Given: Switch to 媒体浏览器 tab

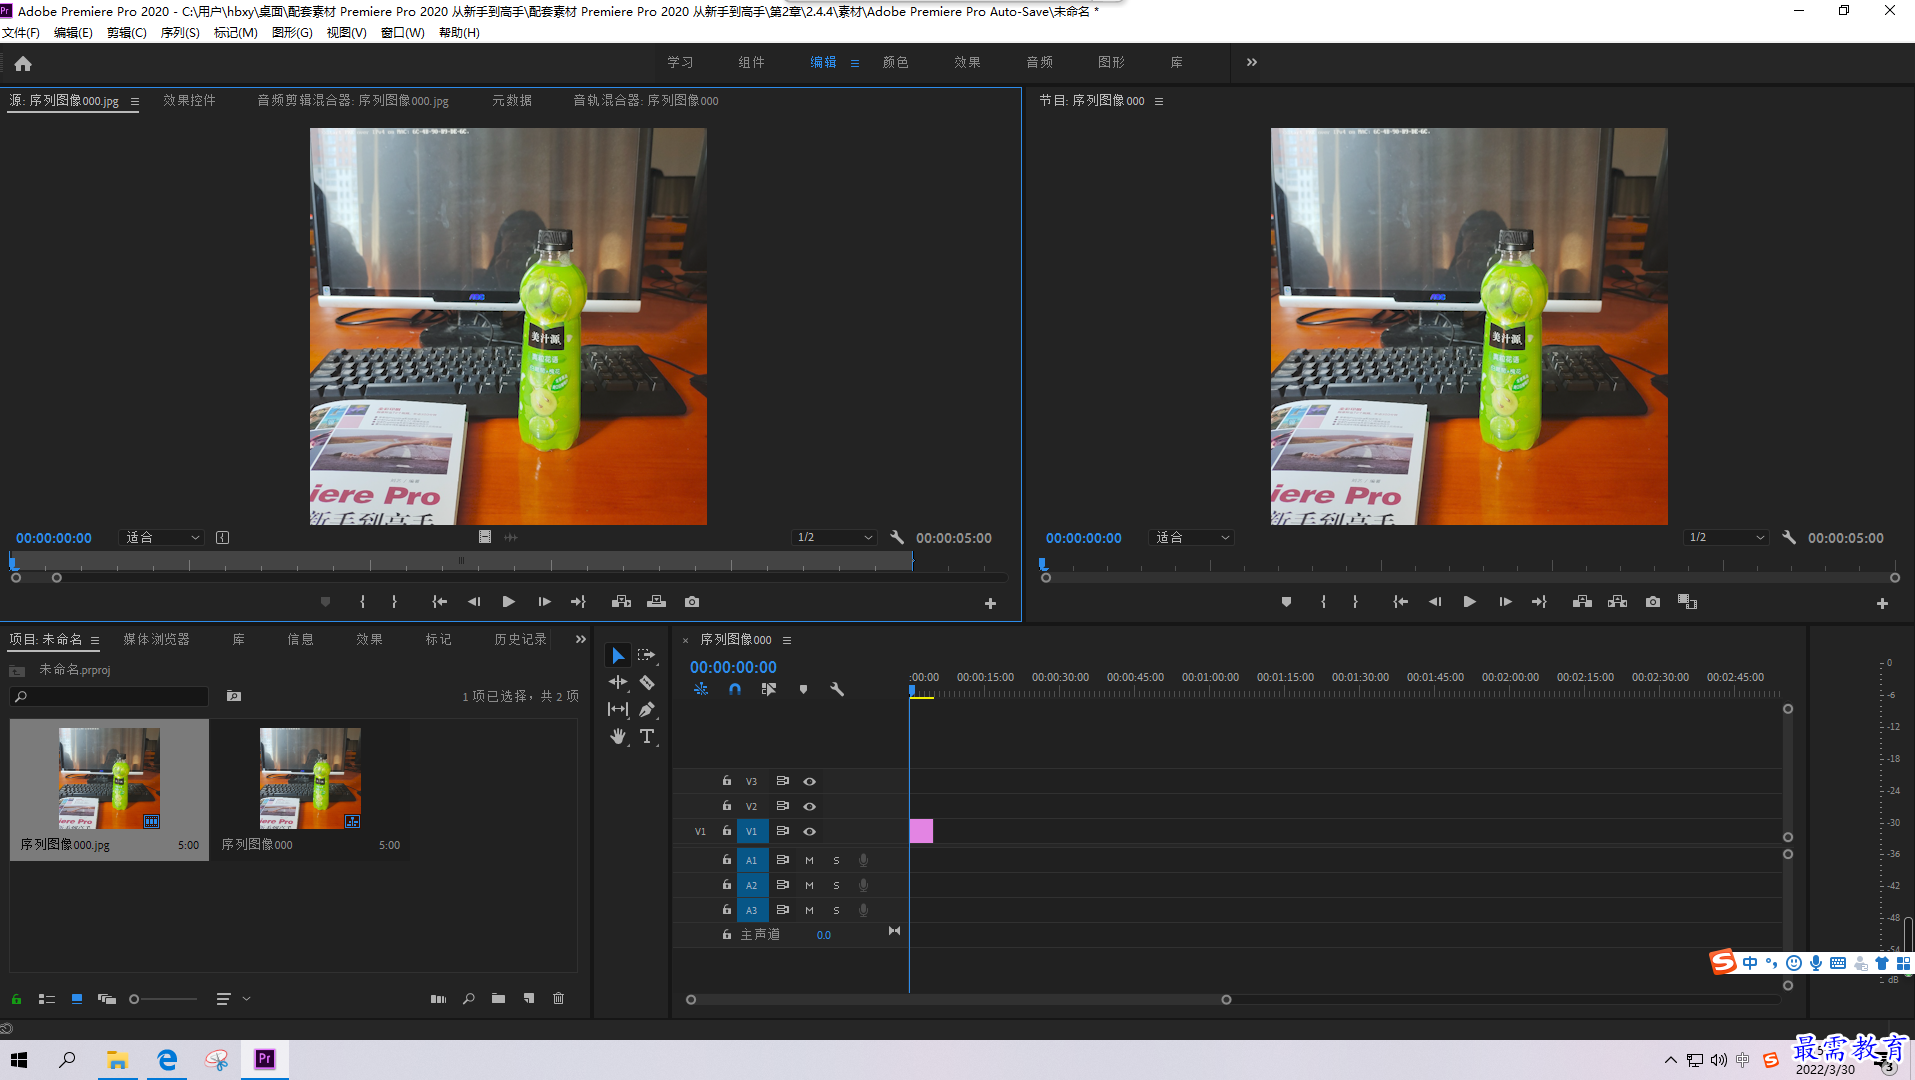Looking at the screenshot, I should coord(157,640).
